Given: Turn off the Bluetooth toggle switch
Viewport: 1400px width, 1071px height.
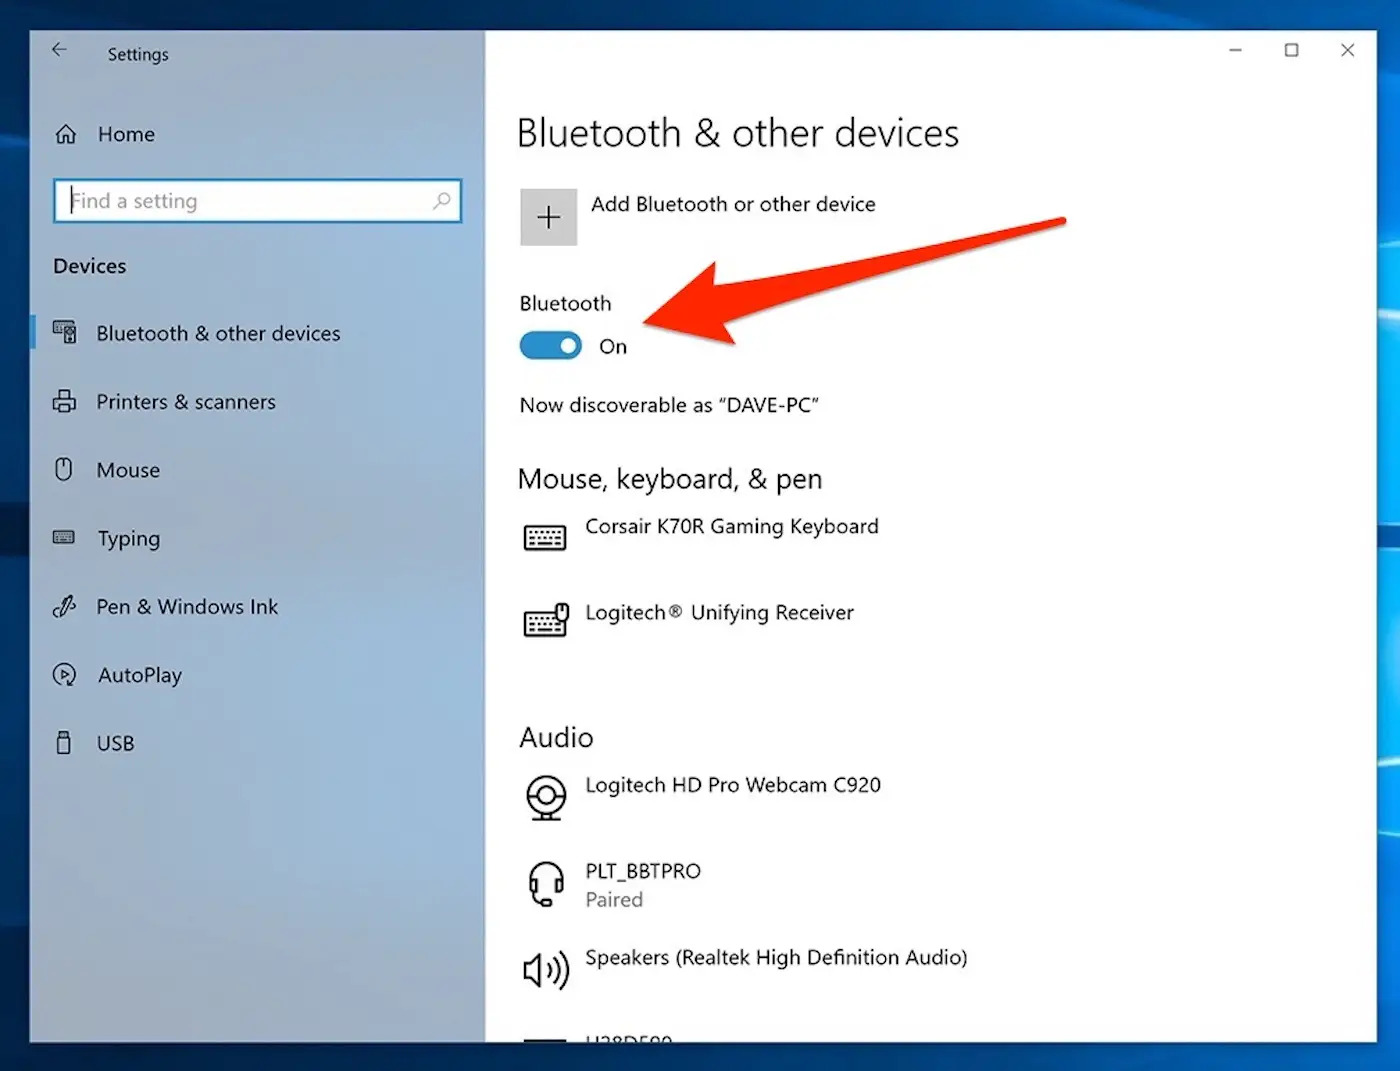Looking at the screenshot, I should tap(550, 346).
